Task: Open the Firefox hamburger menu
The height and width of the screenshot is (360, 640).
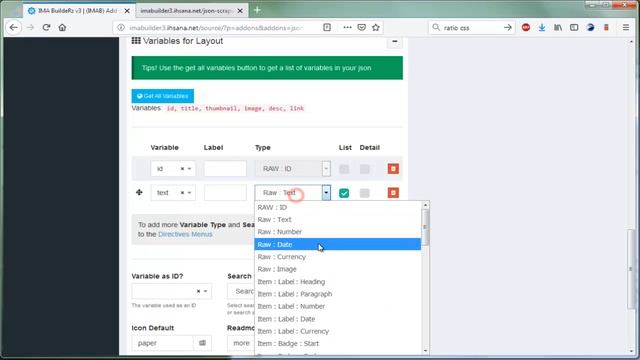Action: point(626,27)
